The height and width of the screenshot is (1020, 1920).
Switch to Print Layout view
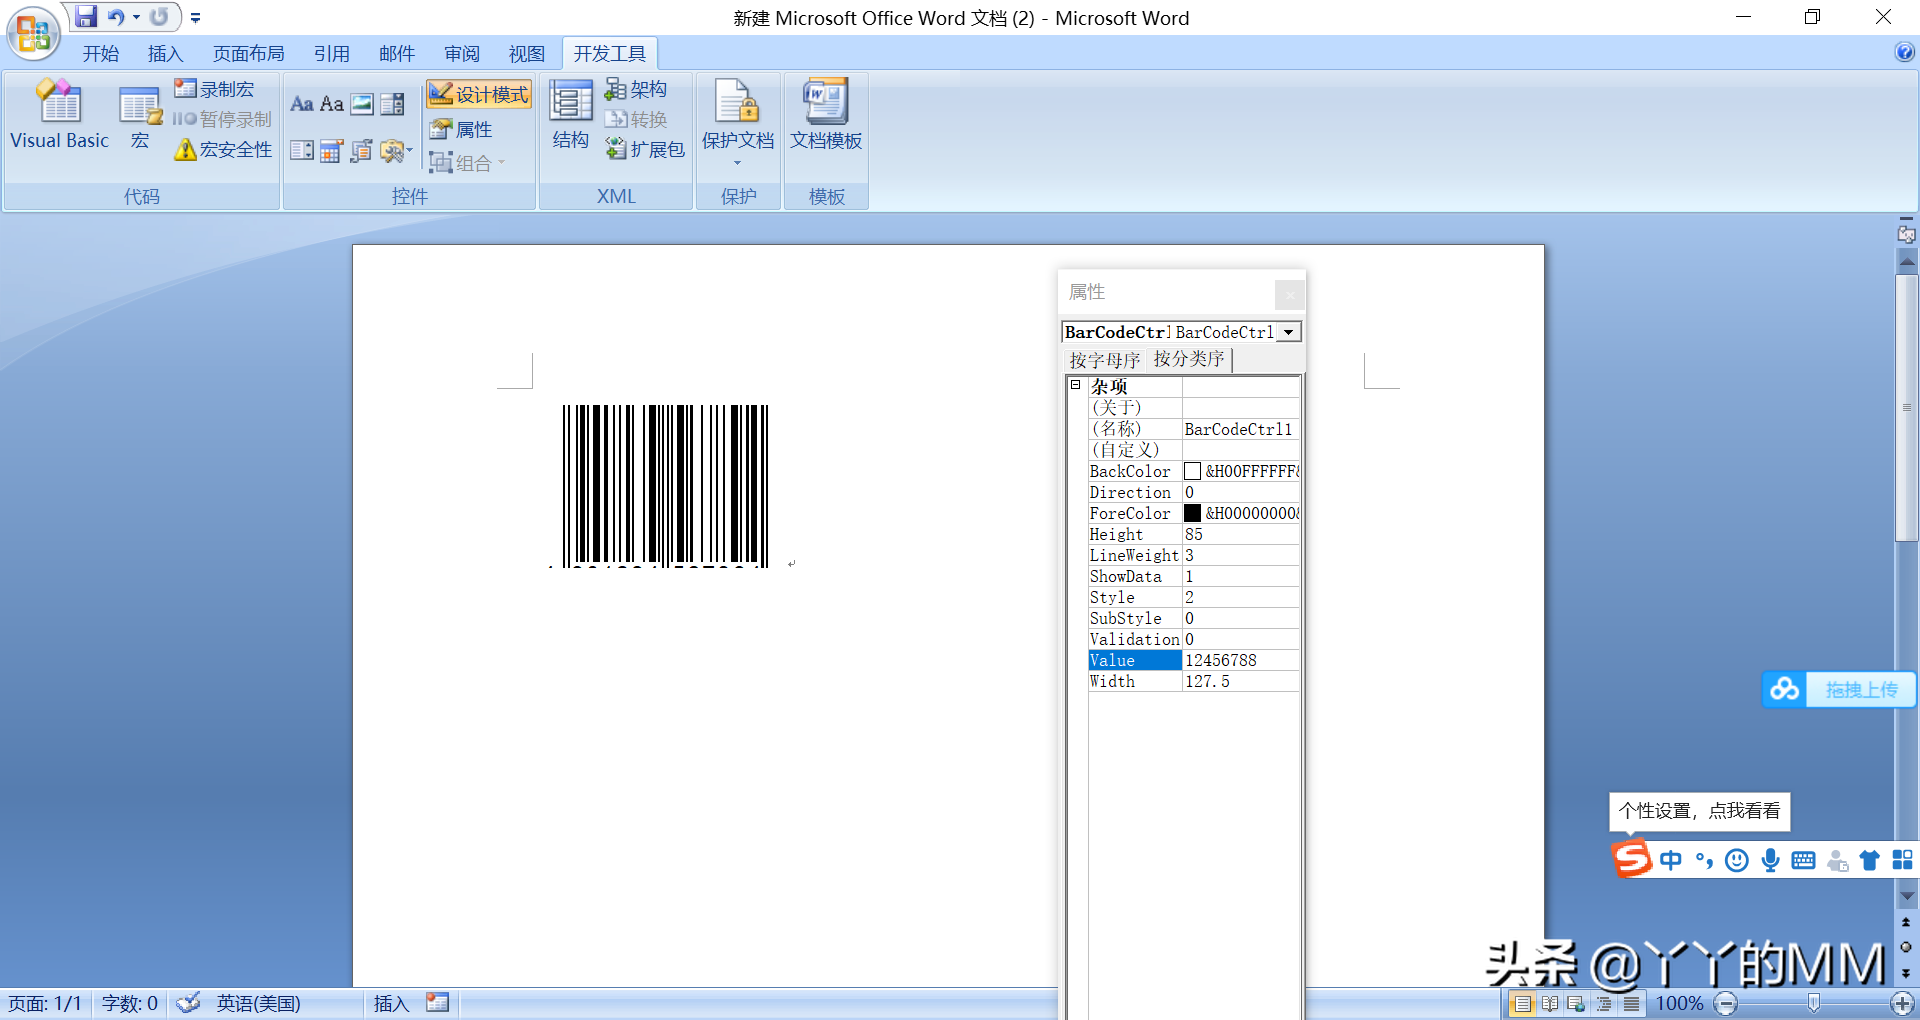(1522, 1003)
